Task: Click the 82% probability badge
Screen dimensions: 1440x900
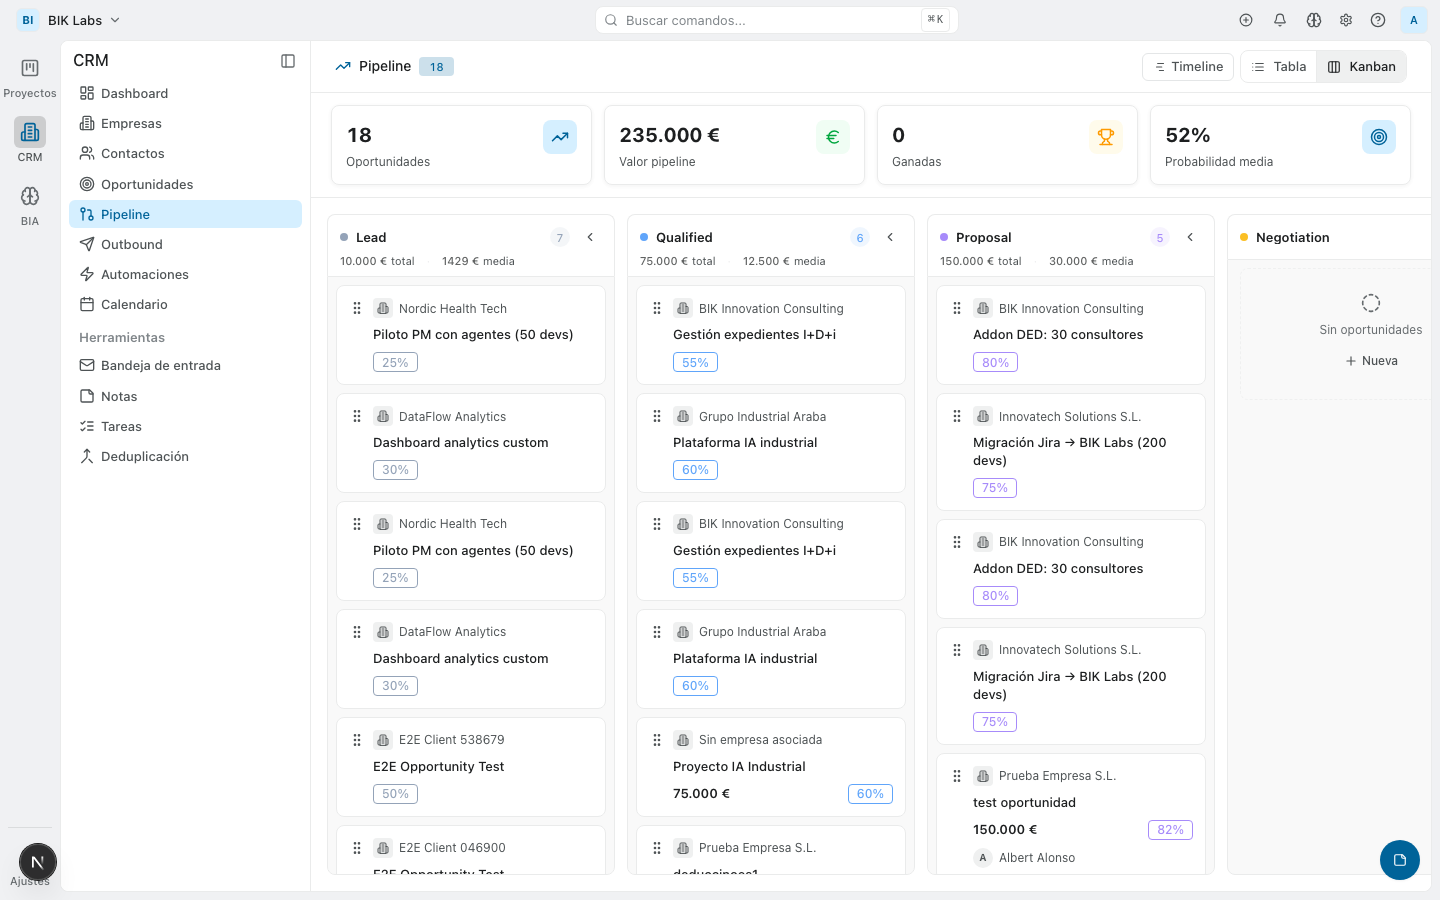Action: [1170, 830]
